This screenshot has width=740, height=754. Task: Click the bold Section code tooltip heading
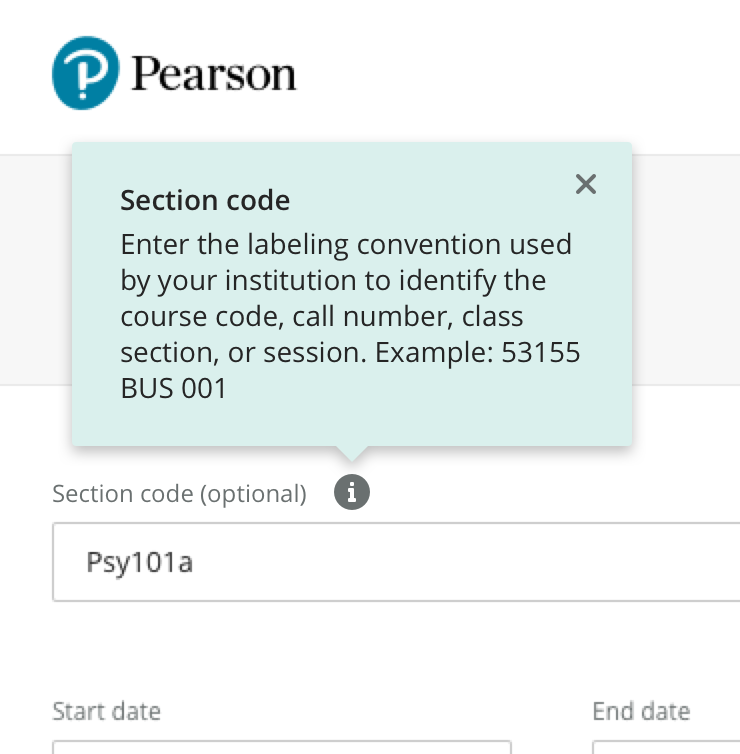(205, 200)
